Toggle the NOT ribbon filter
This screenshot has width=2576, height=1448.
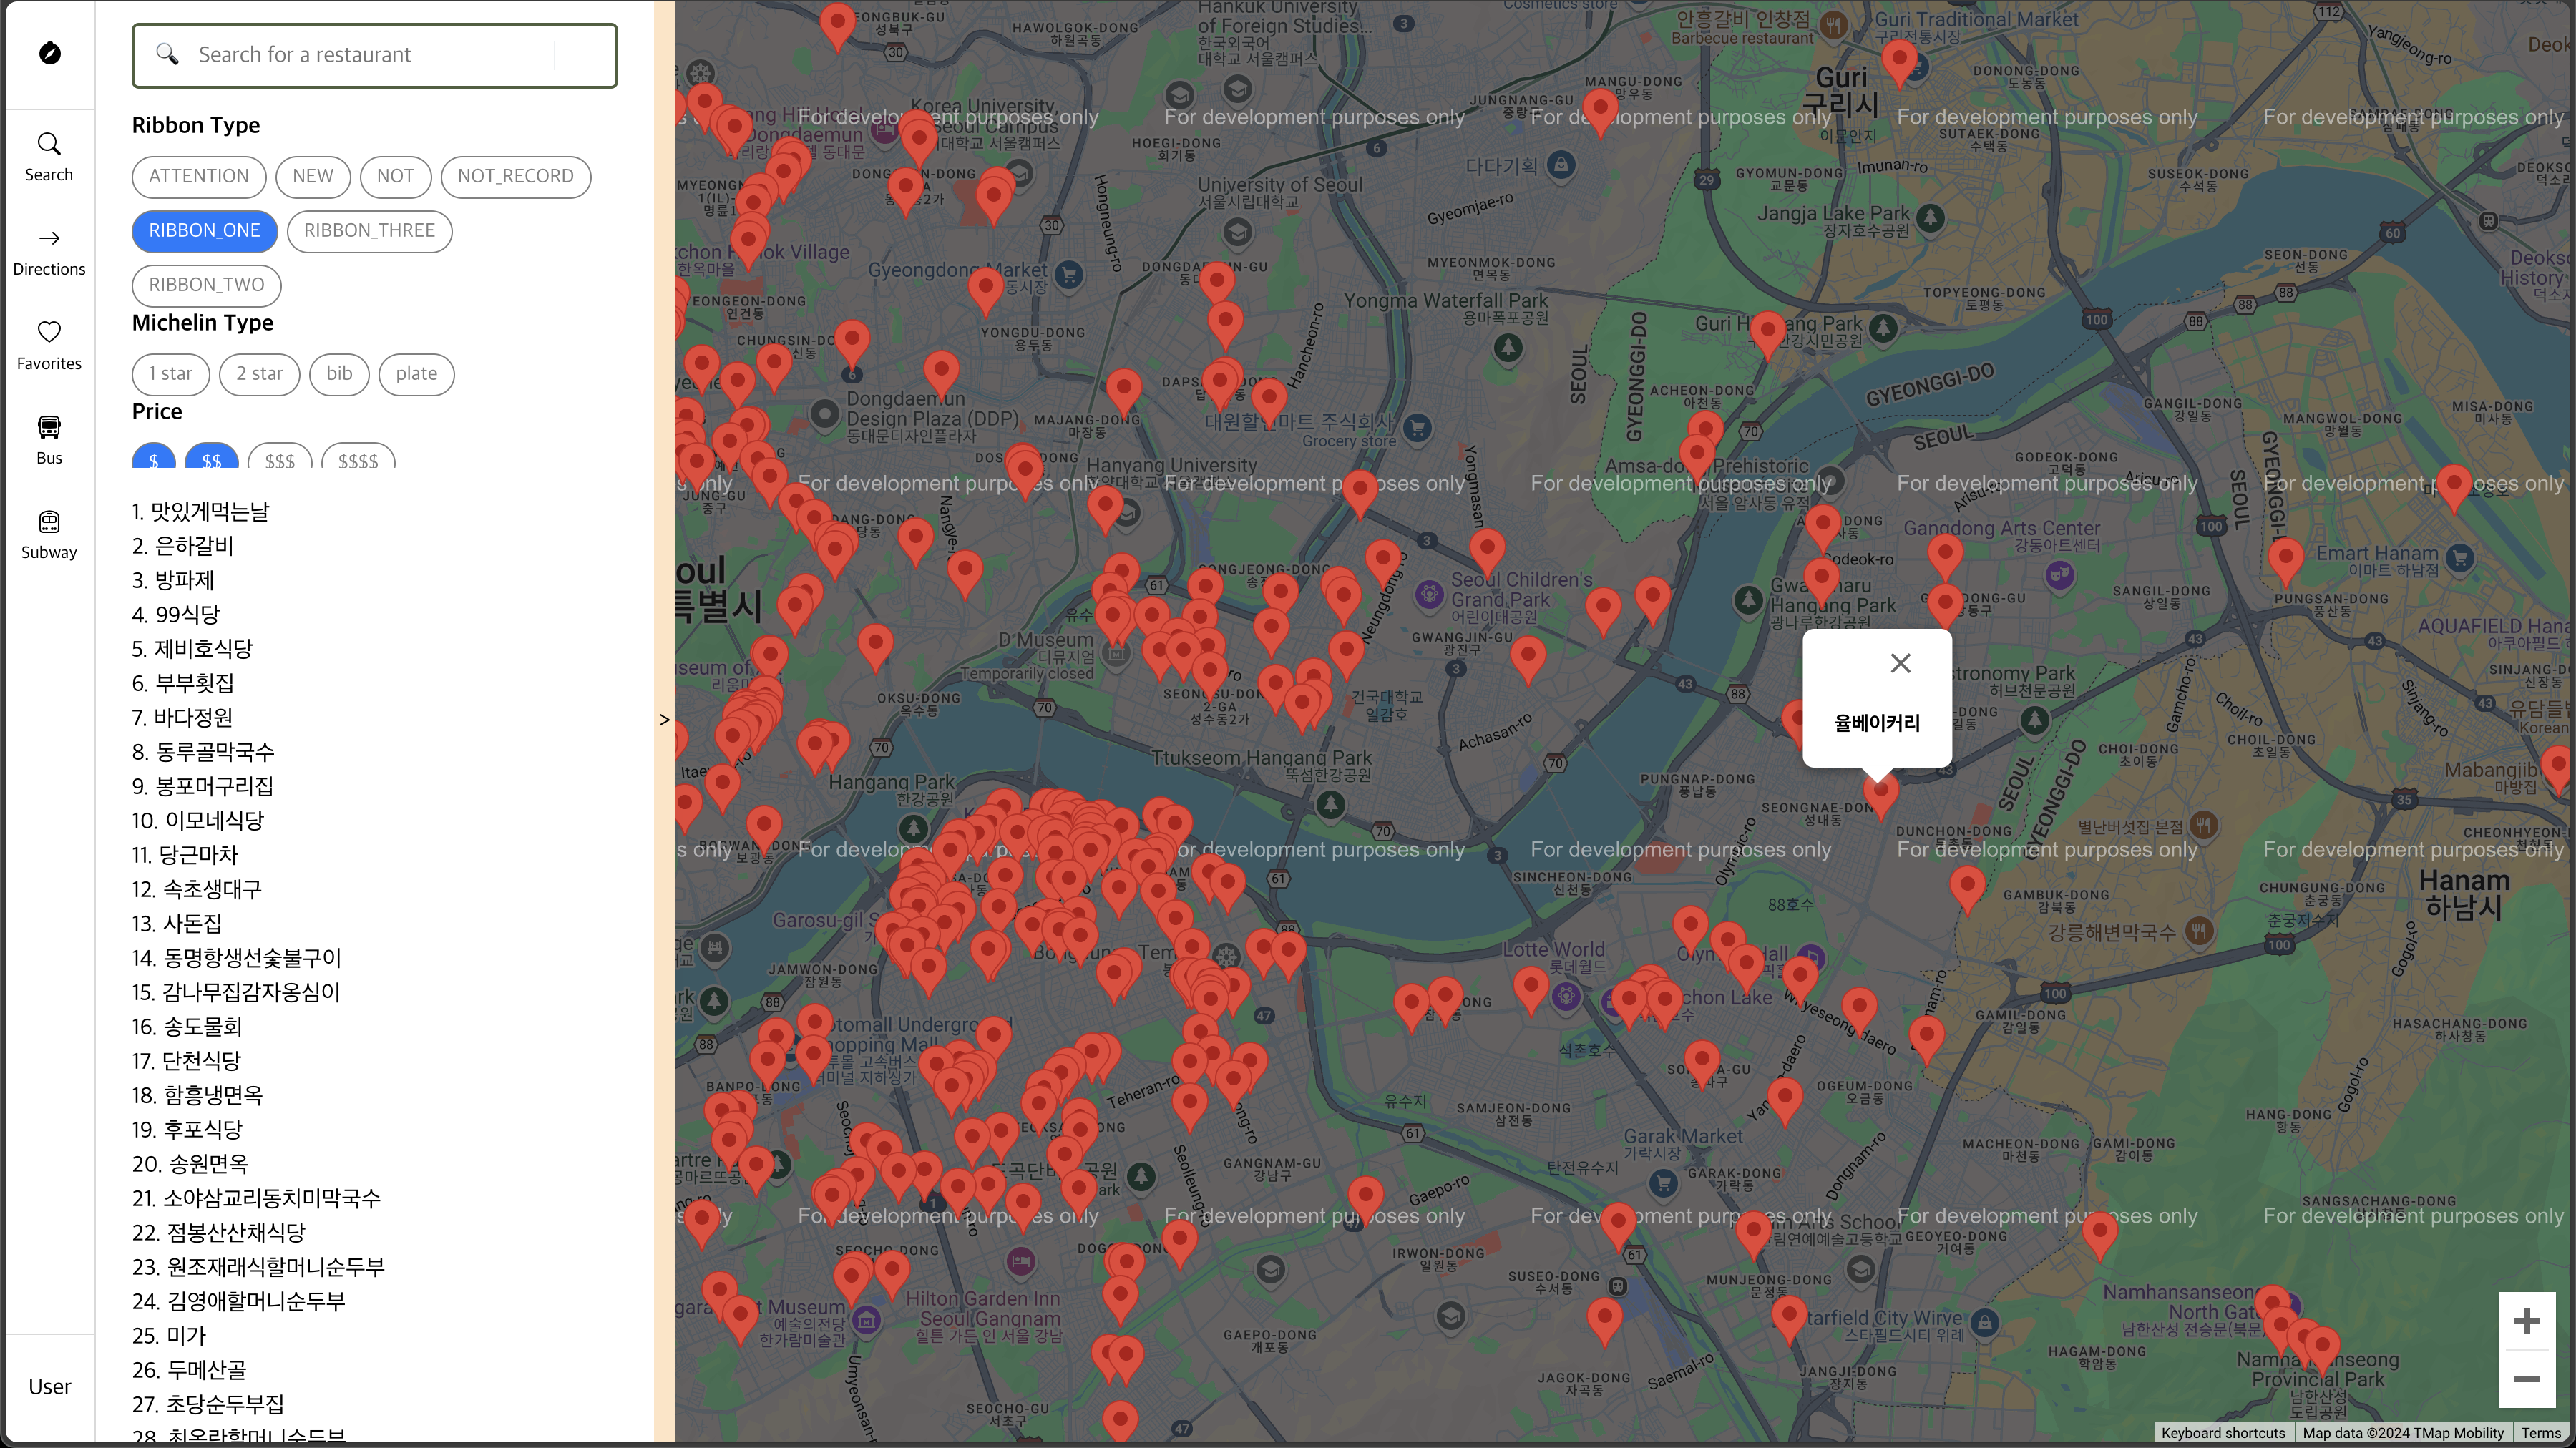pos(395,176)
